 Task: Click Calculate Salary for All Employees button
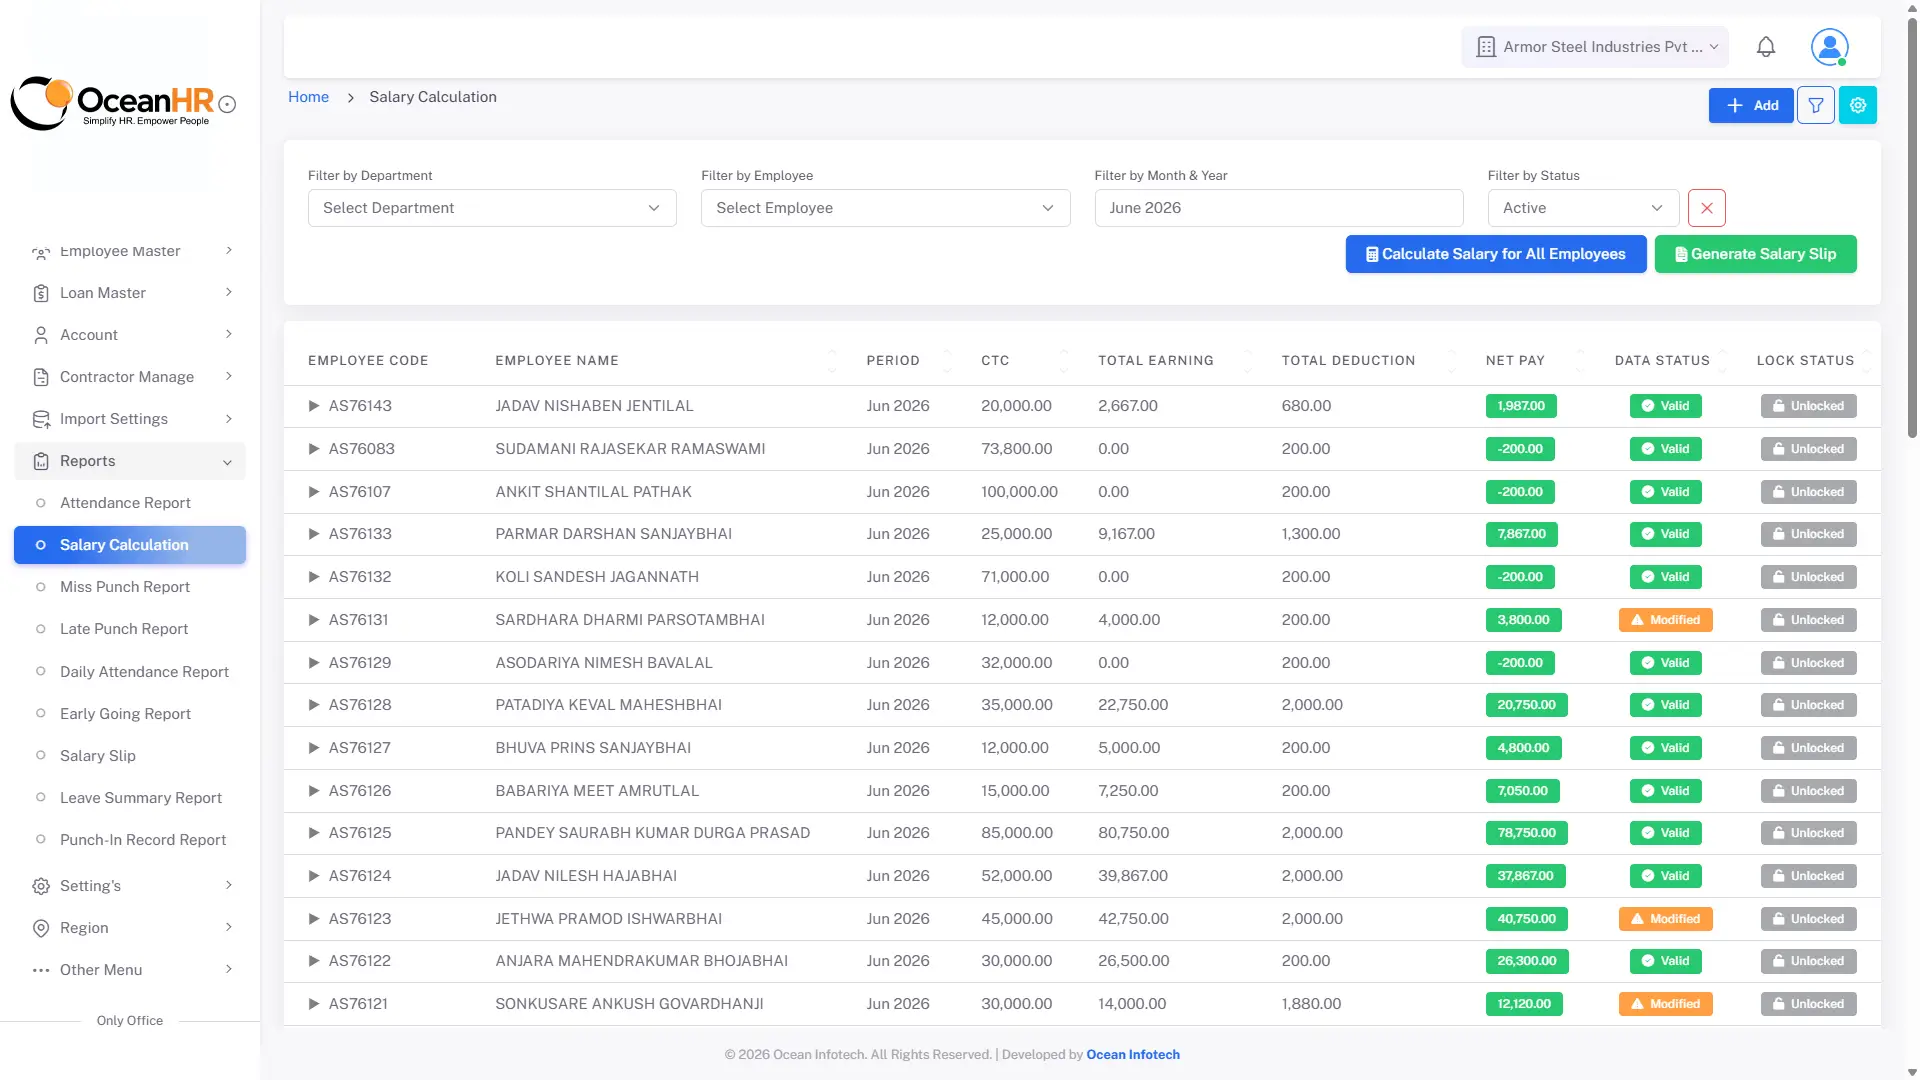[1495, 254]
